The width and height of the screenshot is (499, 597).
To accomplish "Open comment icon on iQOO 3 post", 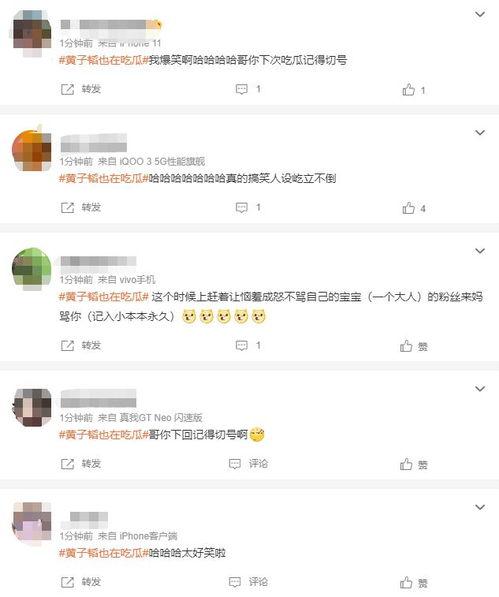I will coord(242,208).
